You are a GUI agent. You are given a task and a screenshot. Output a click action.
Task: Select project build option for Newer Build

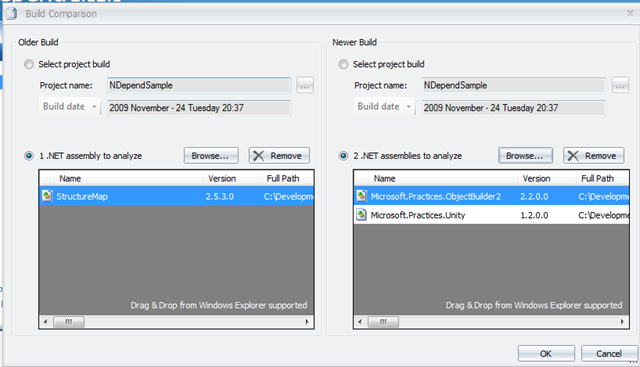point(343,65)
